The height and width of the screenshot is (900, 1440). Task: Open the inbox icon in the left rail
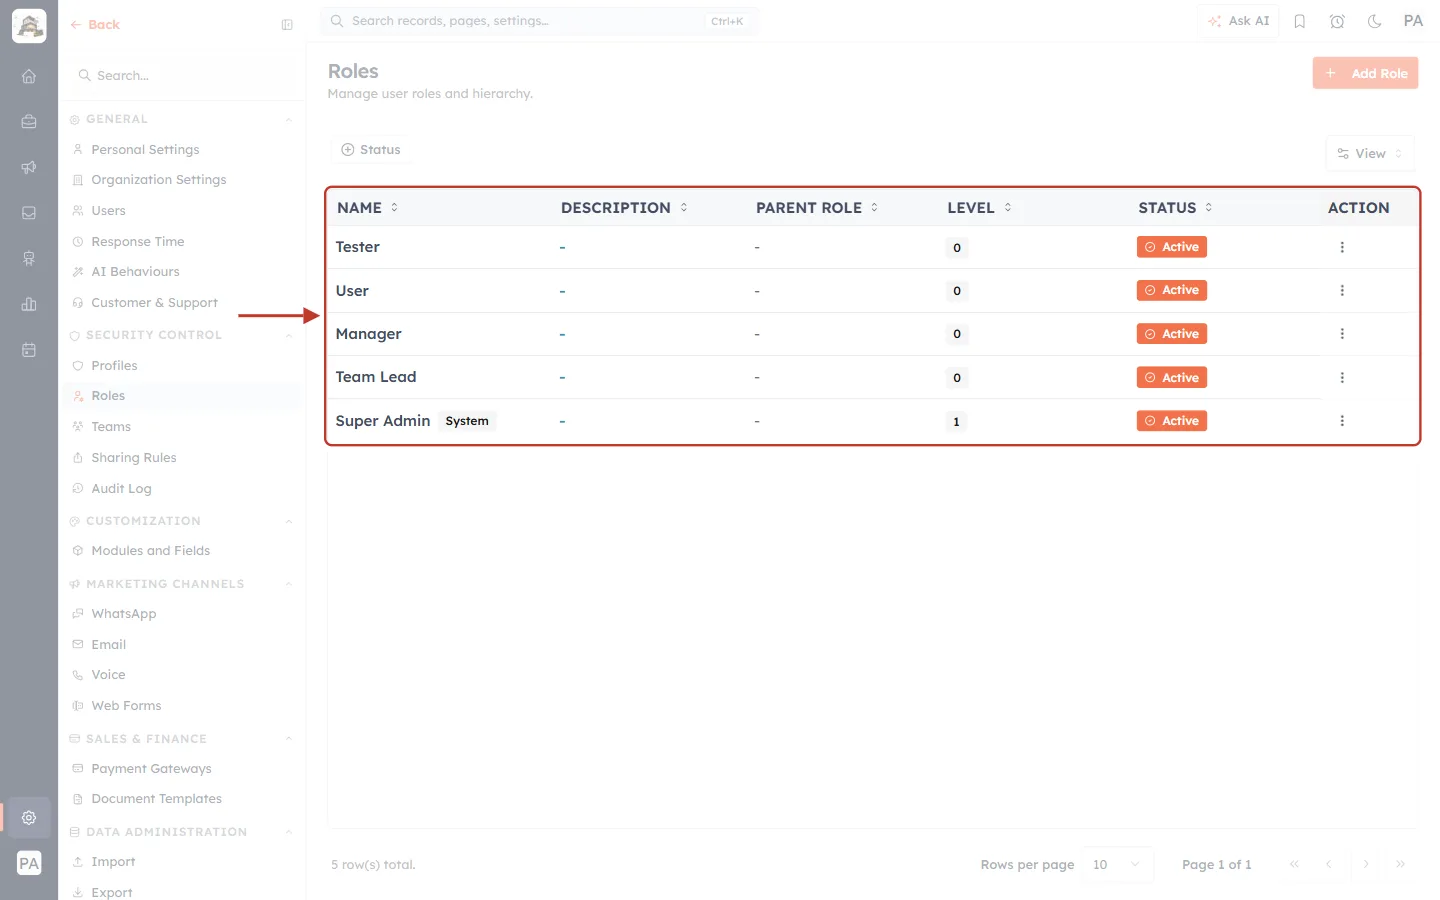pyautogui.click(x=29, y=213)
